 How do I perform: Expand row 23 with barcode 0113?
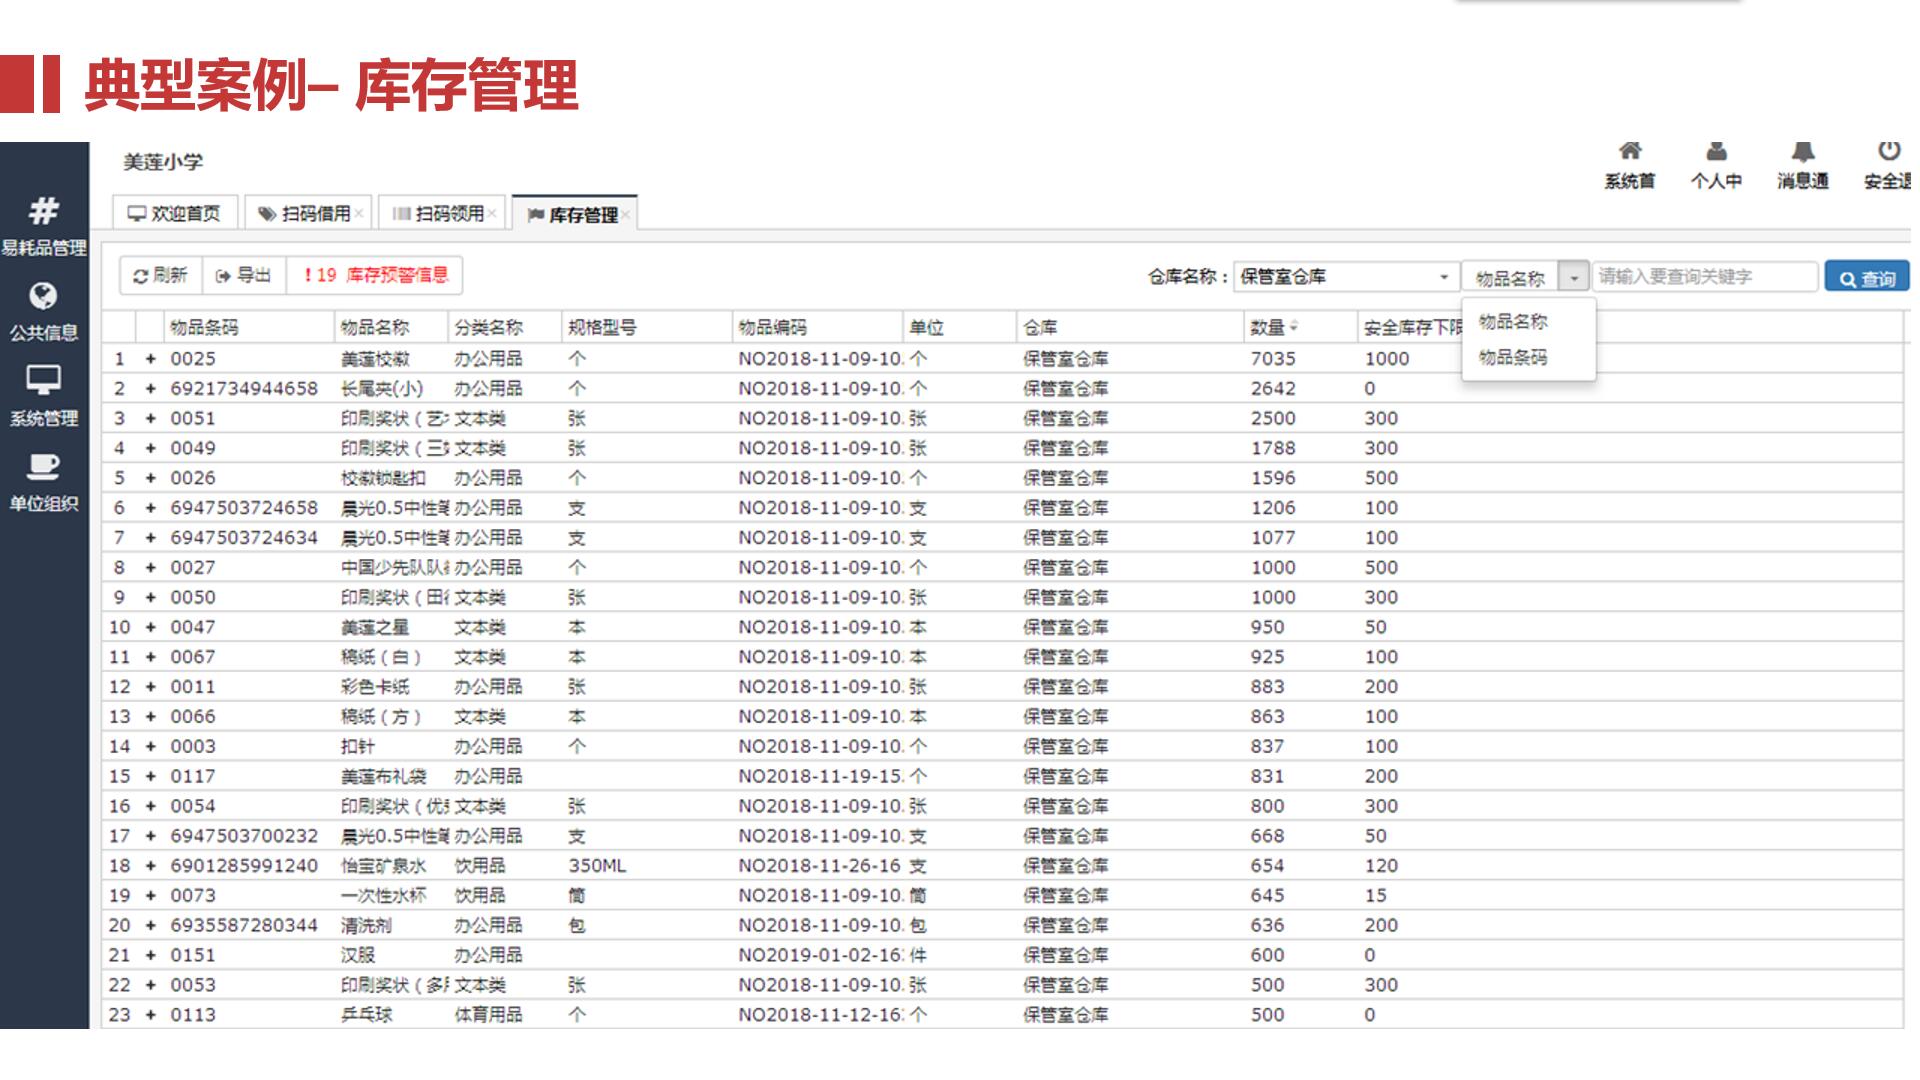[151, 1015]
